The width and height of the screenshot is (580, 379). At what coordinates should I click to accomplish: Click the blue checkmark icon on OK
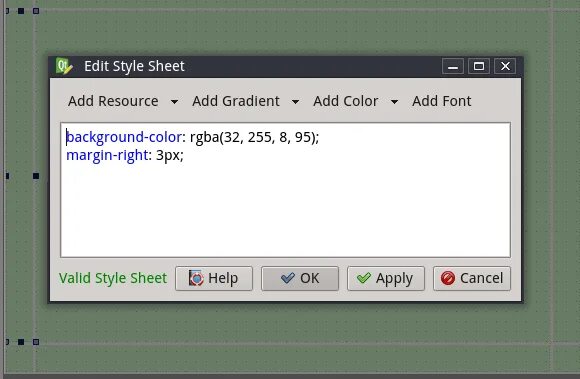288,278
